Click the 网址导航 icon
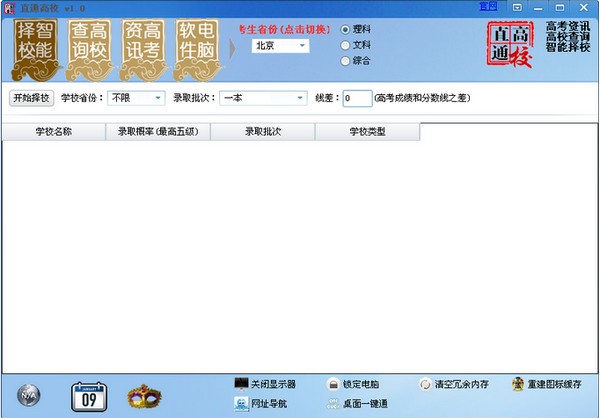Viewport: 600px width, 418px height. point(241,404)
